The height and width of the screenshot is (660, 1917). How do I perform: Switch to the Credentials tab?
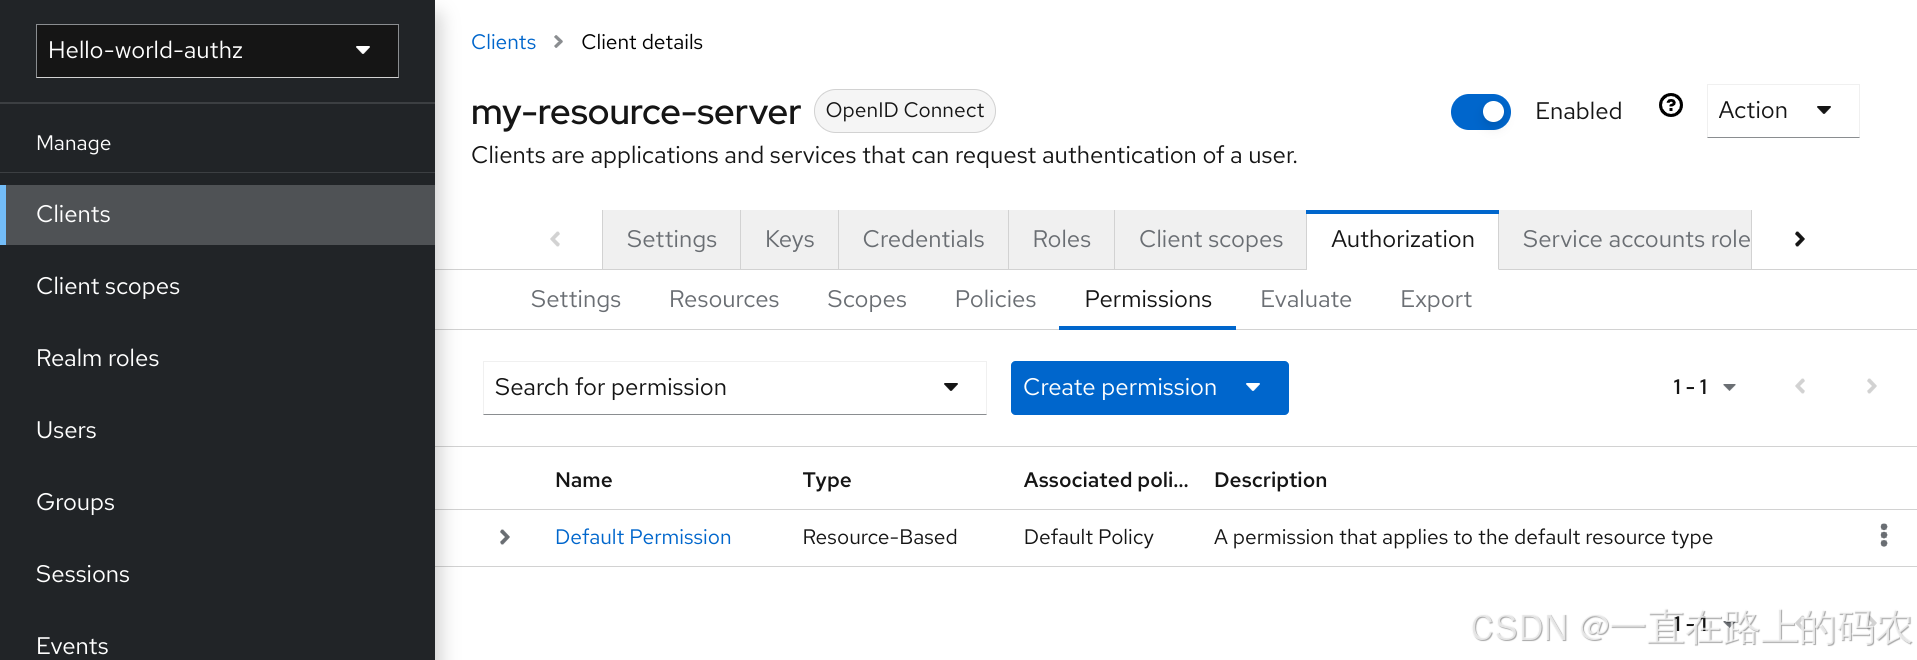click(922, 240)
